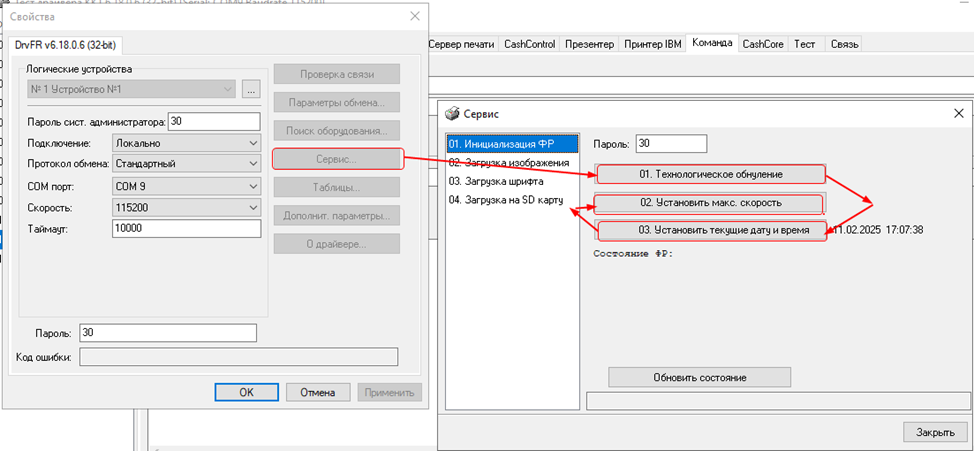Viewport: 974px width, 451px height.
Task: Click the ellipsis button beside logical device
Action: click(251, 90)
